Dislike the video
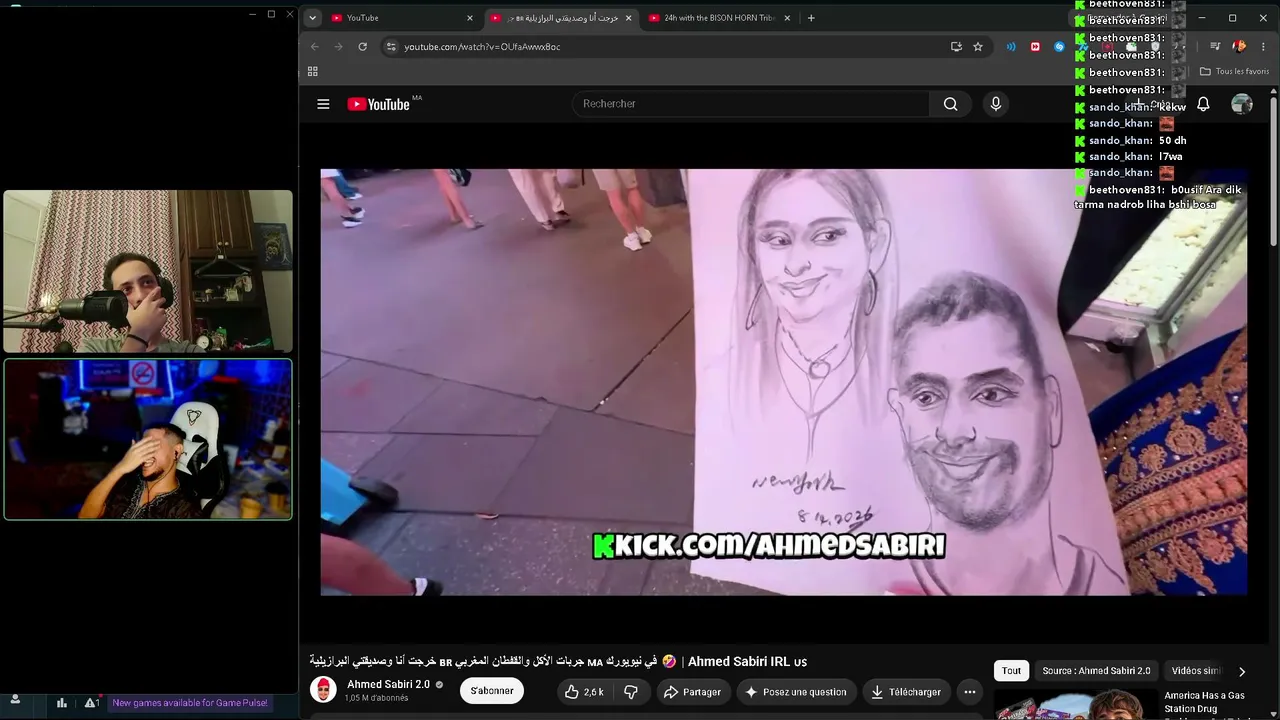 point(631,692)
